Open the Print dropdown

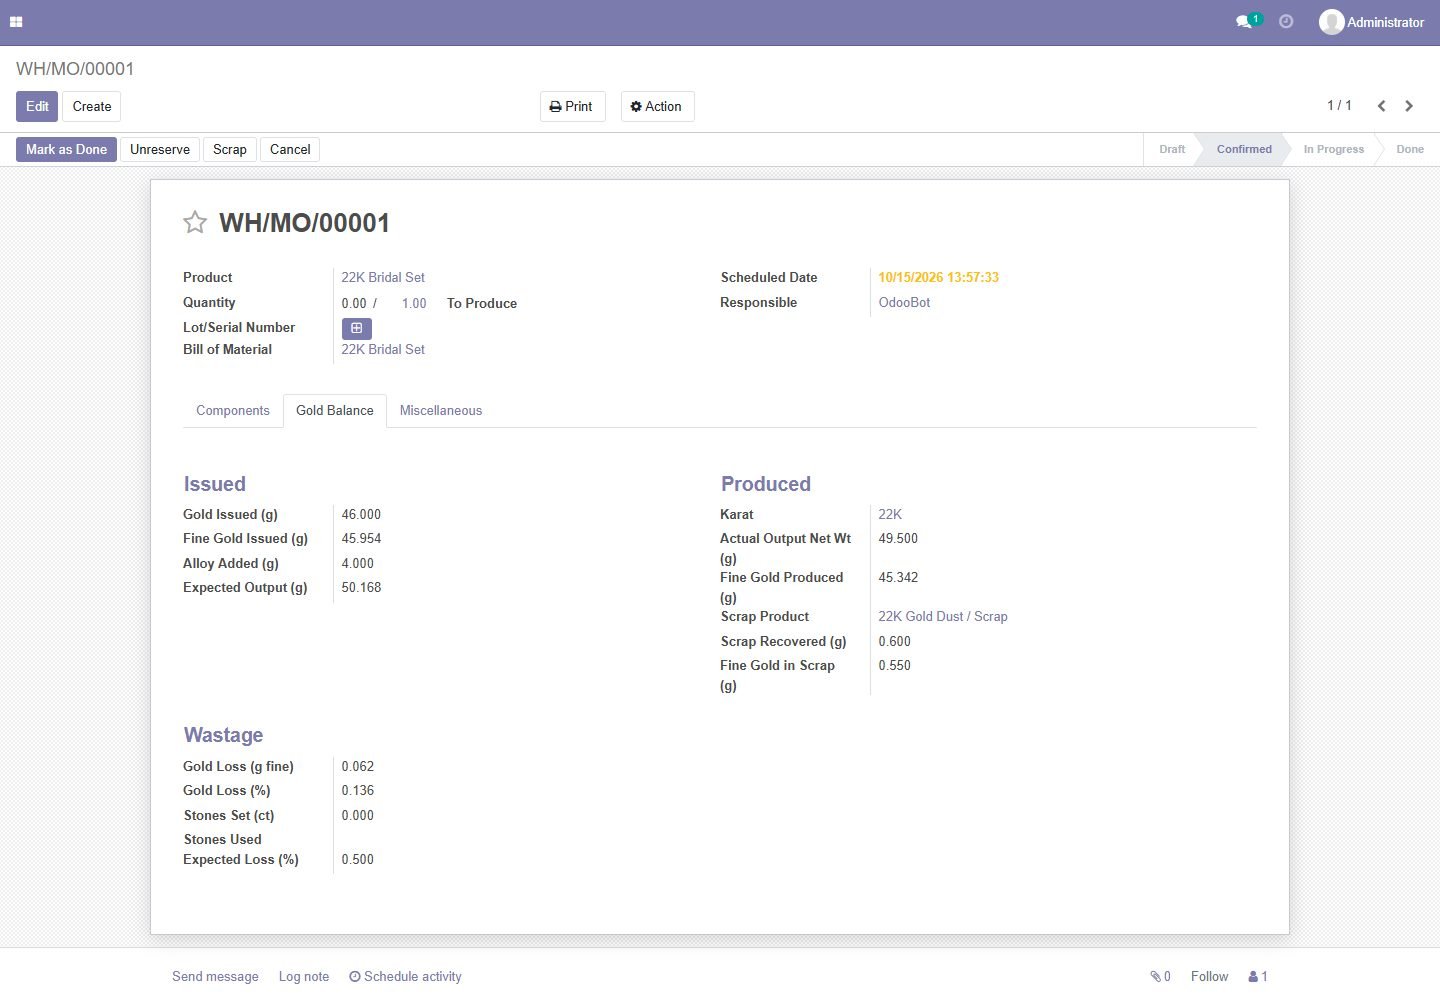pos(572,107)
